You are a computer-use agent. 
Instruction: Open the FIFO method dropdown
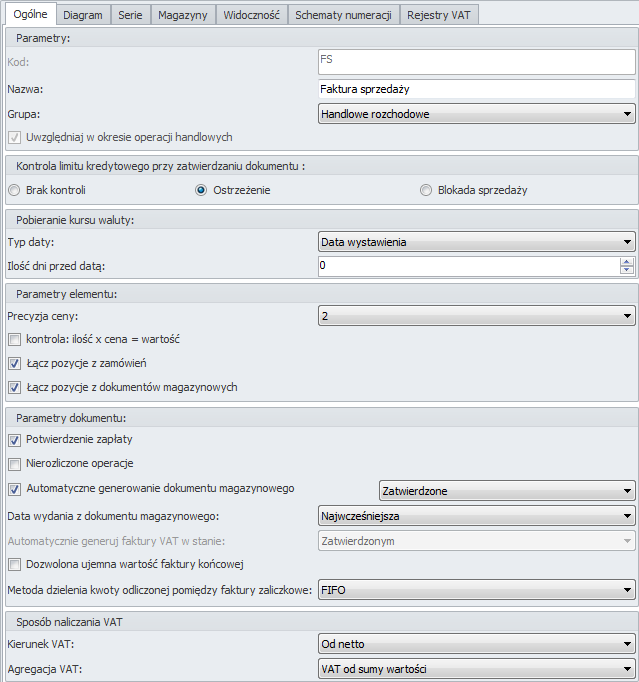pos(477,590)
